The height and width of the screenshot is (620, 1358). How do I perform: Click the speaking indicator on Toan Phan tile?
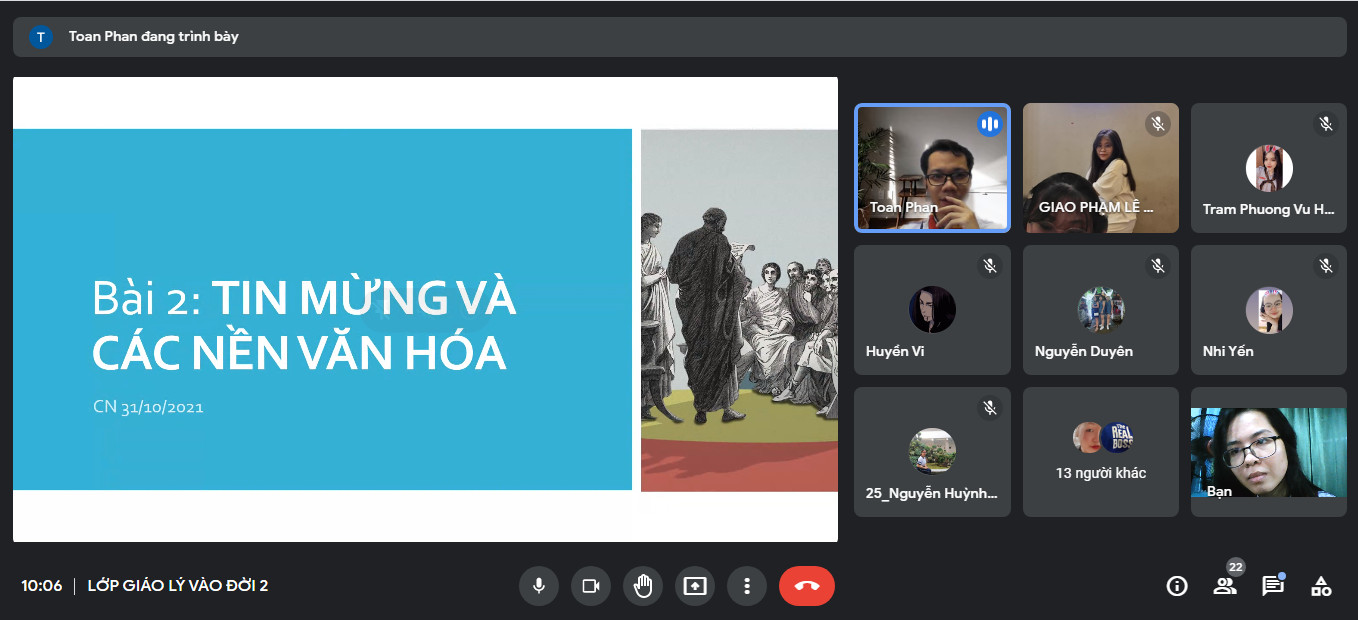(x=989, y=124)
